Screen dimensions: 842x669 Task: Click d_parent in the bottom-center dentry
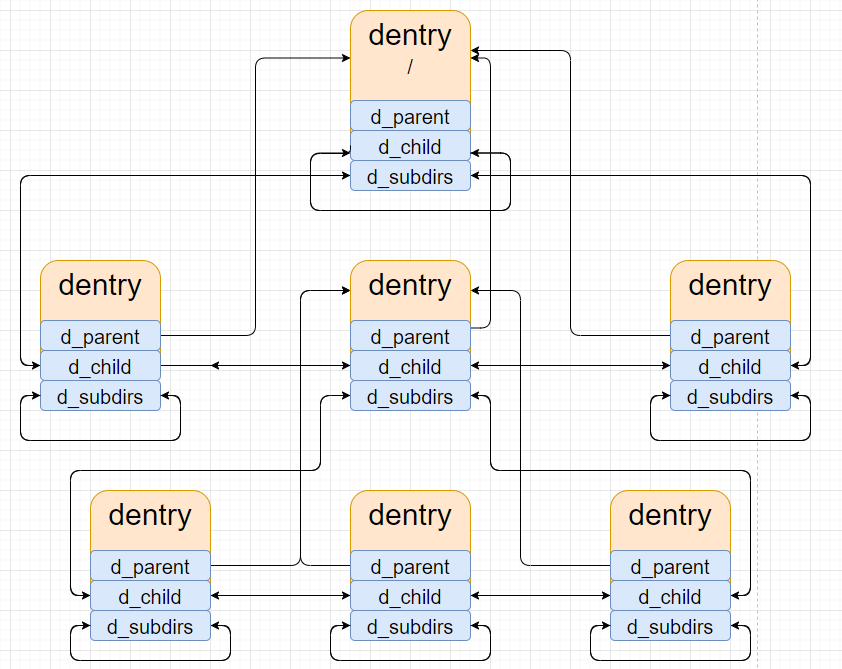click(410, 566)
